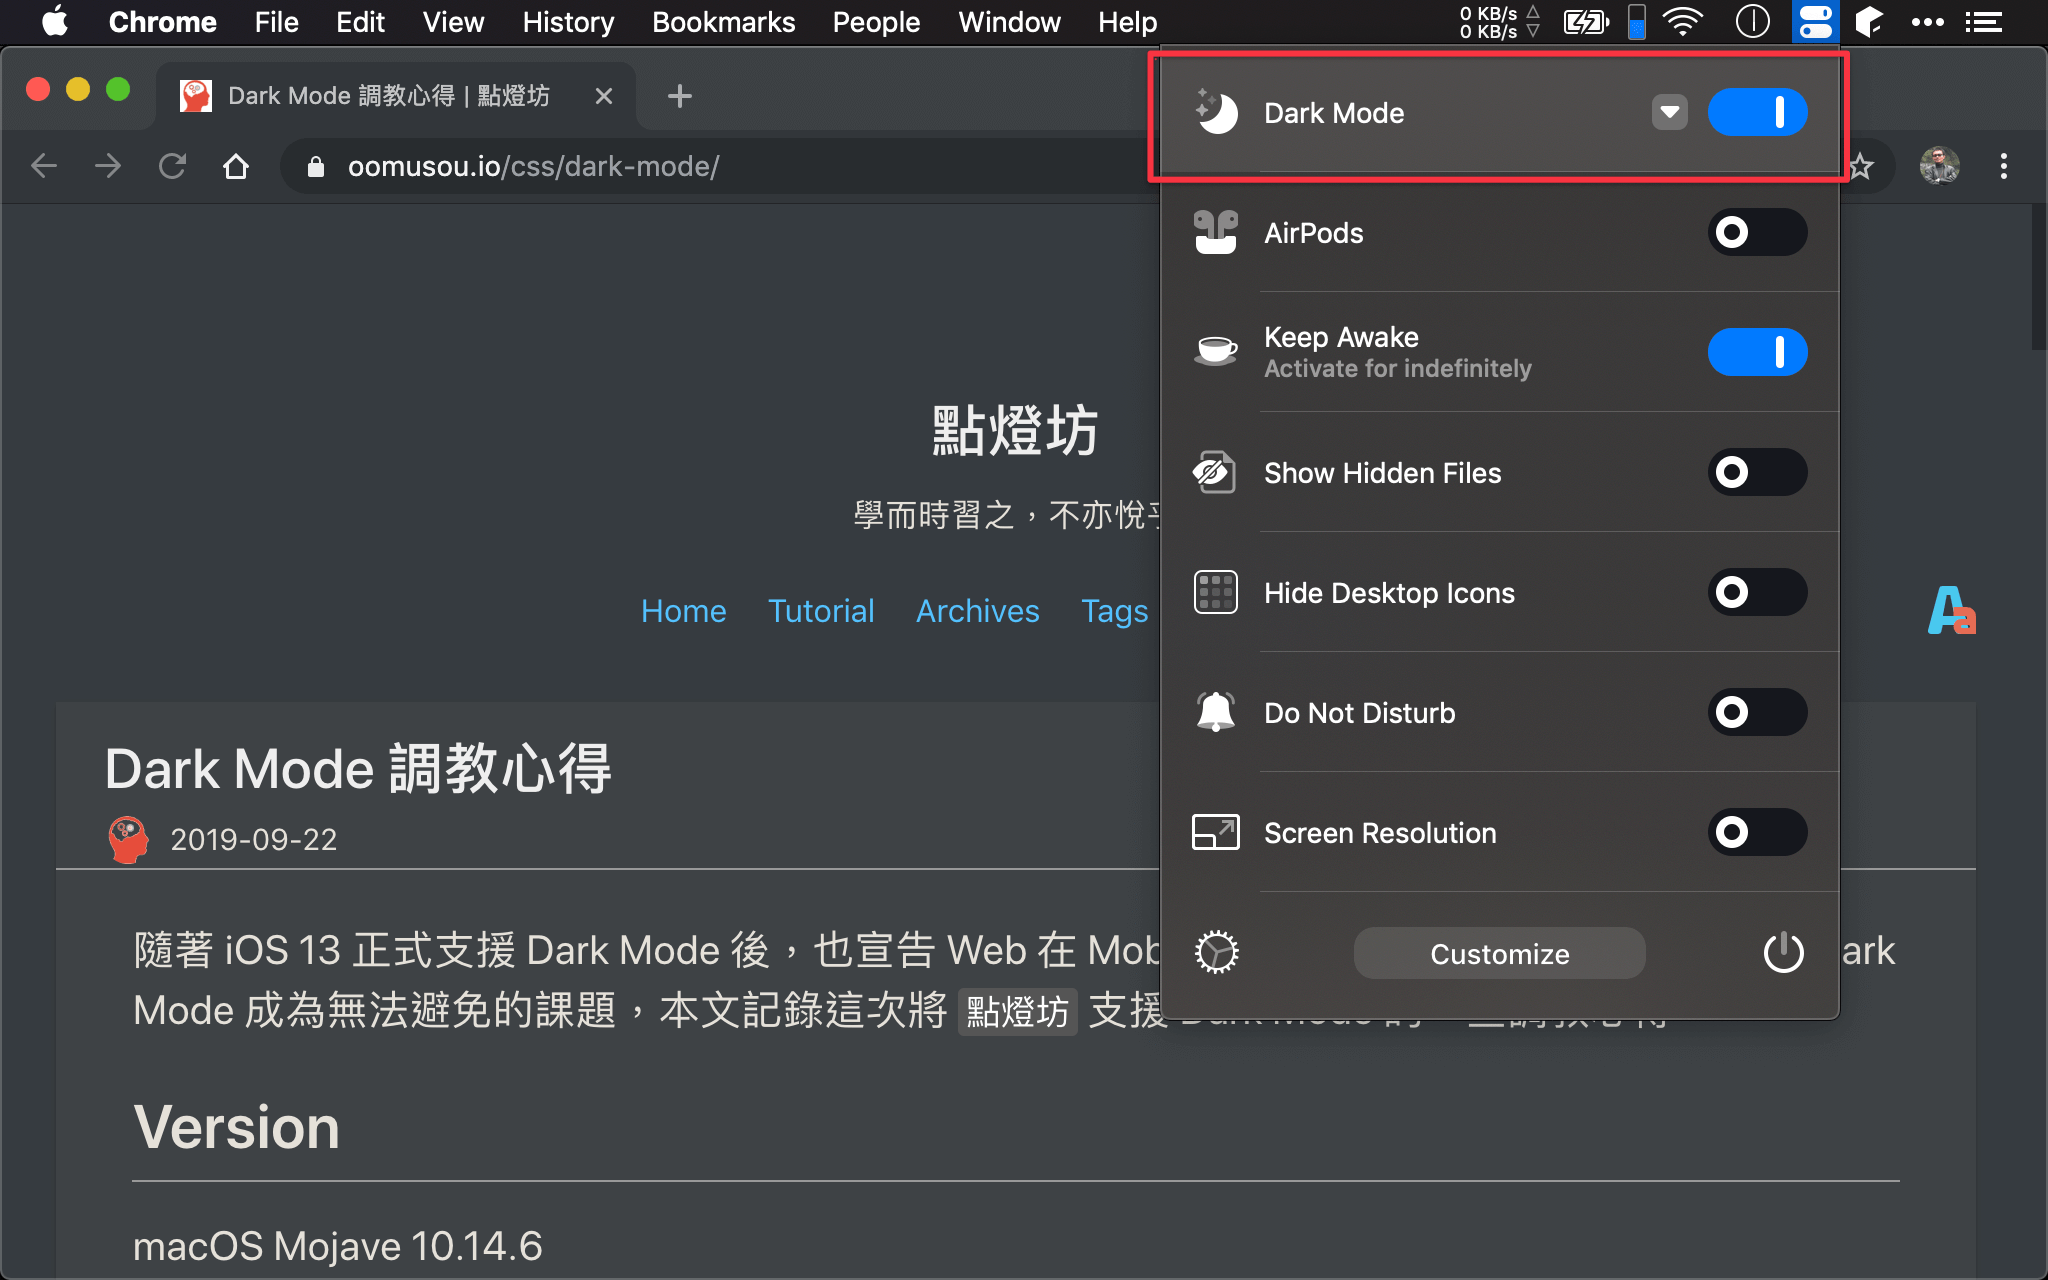Reload the current page
Image resolution: width=2048 pixels, height=1280 pixels.
(x=172, y=166)
